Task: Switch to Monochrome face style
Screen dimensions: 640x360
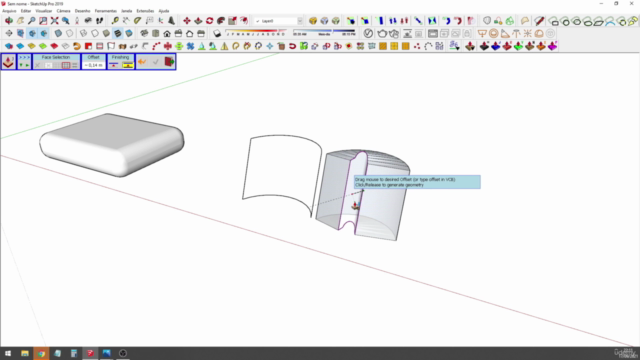Action: [129, 33]
